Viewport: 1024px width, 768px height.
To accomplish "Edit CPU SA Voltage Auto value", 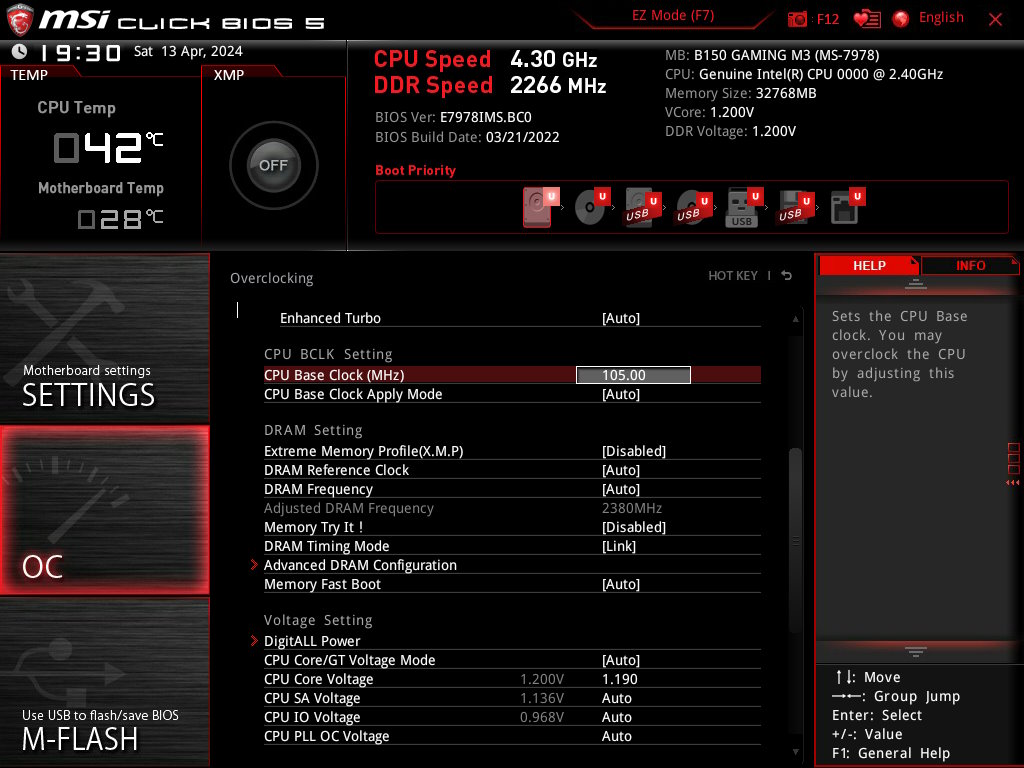I will pyautogui.click(x=616, y=698).
